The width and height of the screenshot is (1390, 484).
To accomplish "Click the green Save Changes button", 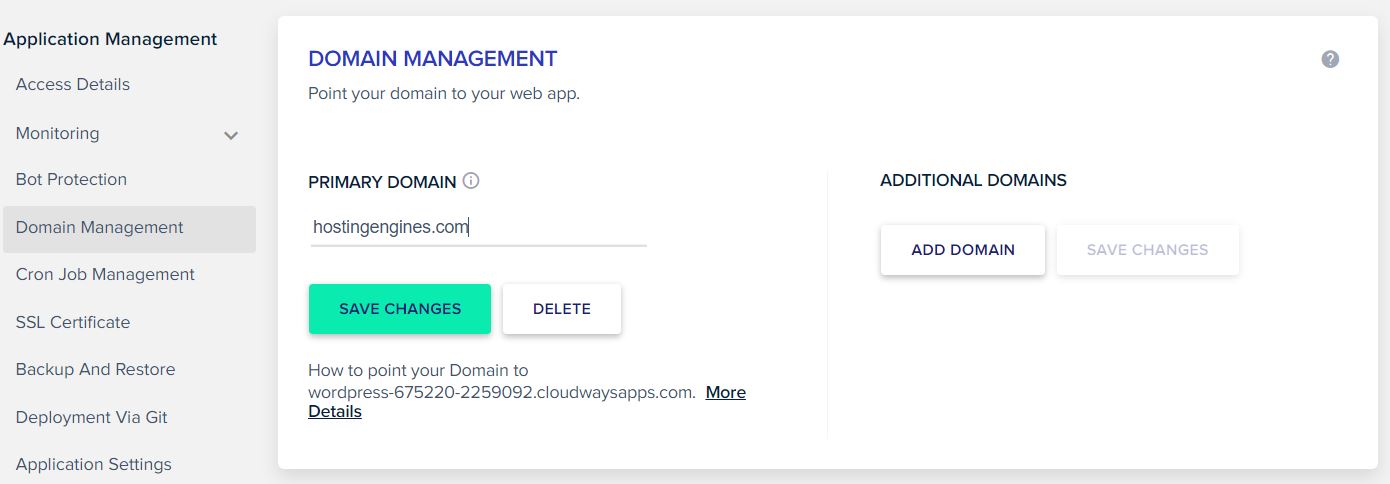I will pyautogui.click(x=400, y=309).
